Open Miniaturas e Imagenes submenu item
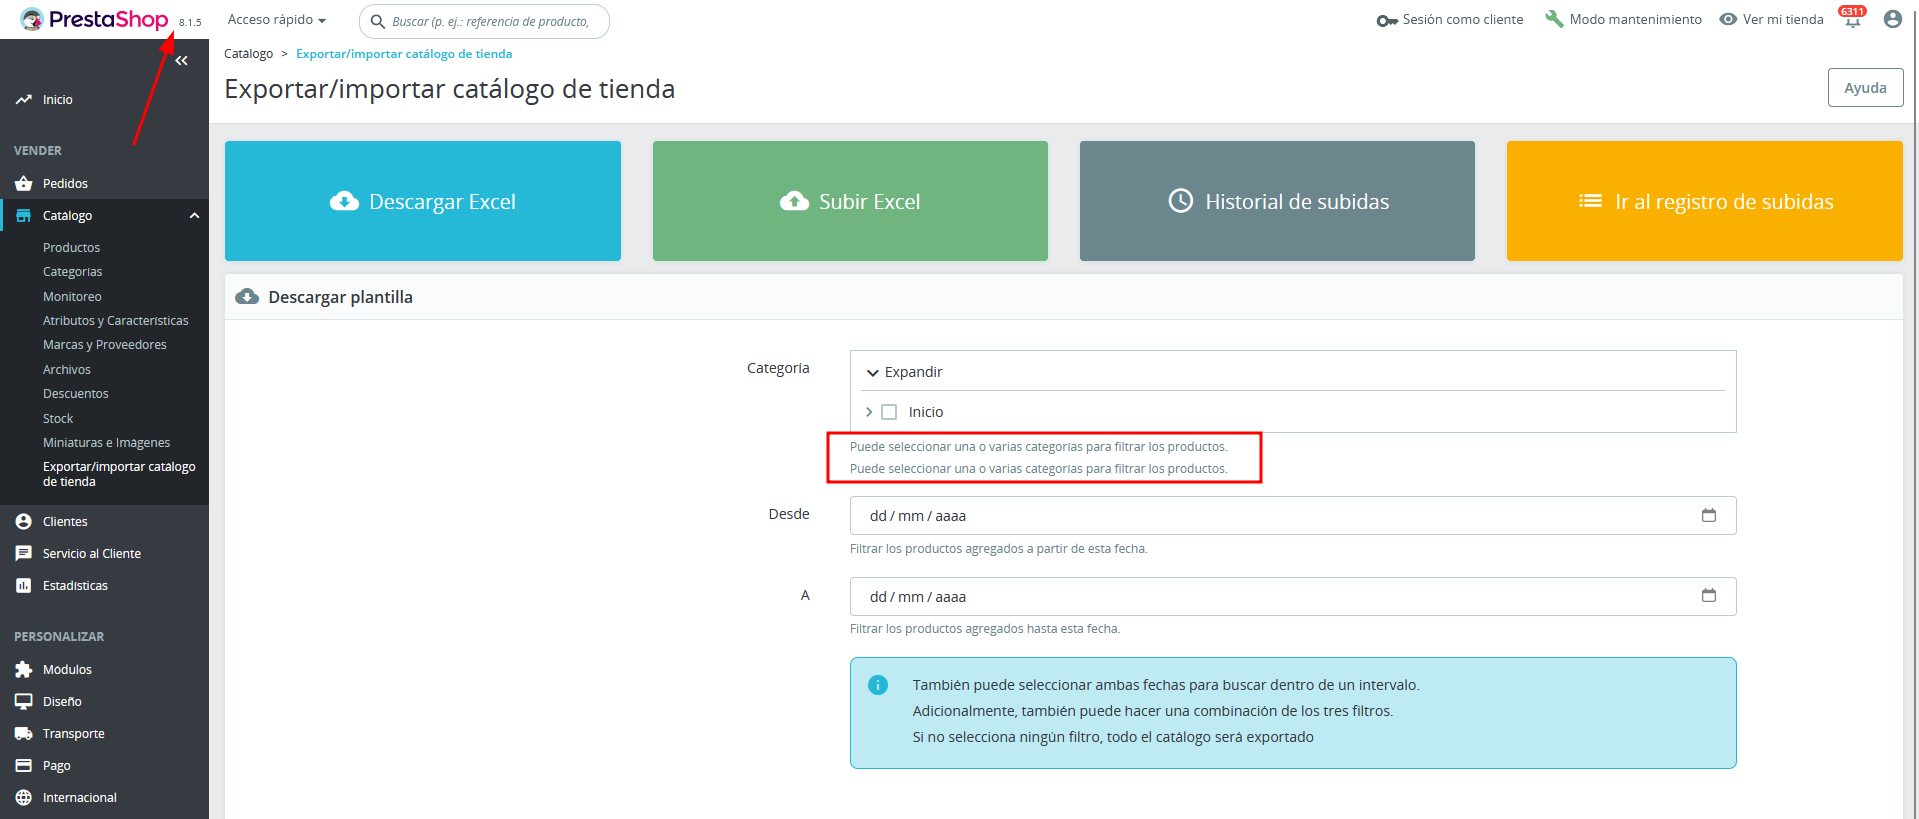 [x=106, y=443]
